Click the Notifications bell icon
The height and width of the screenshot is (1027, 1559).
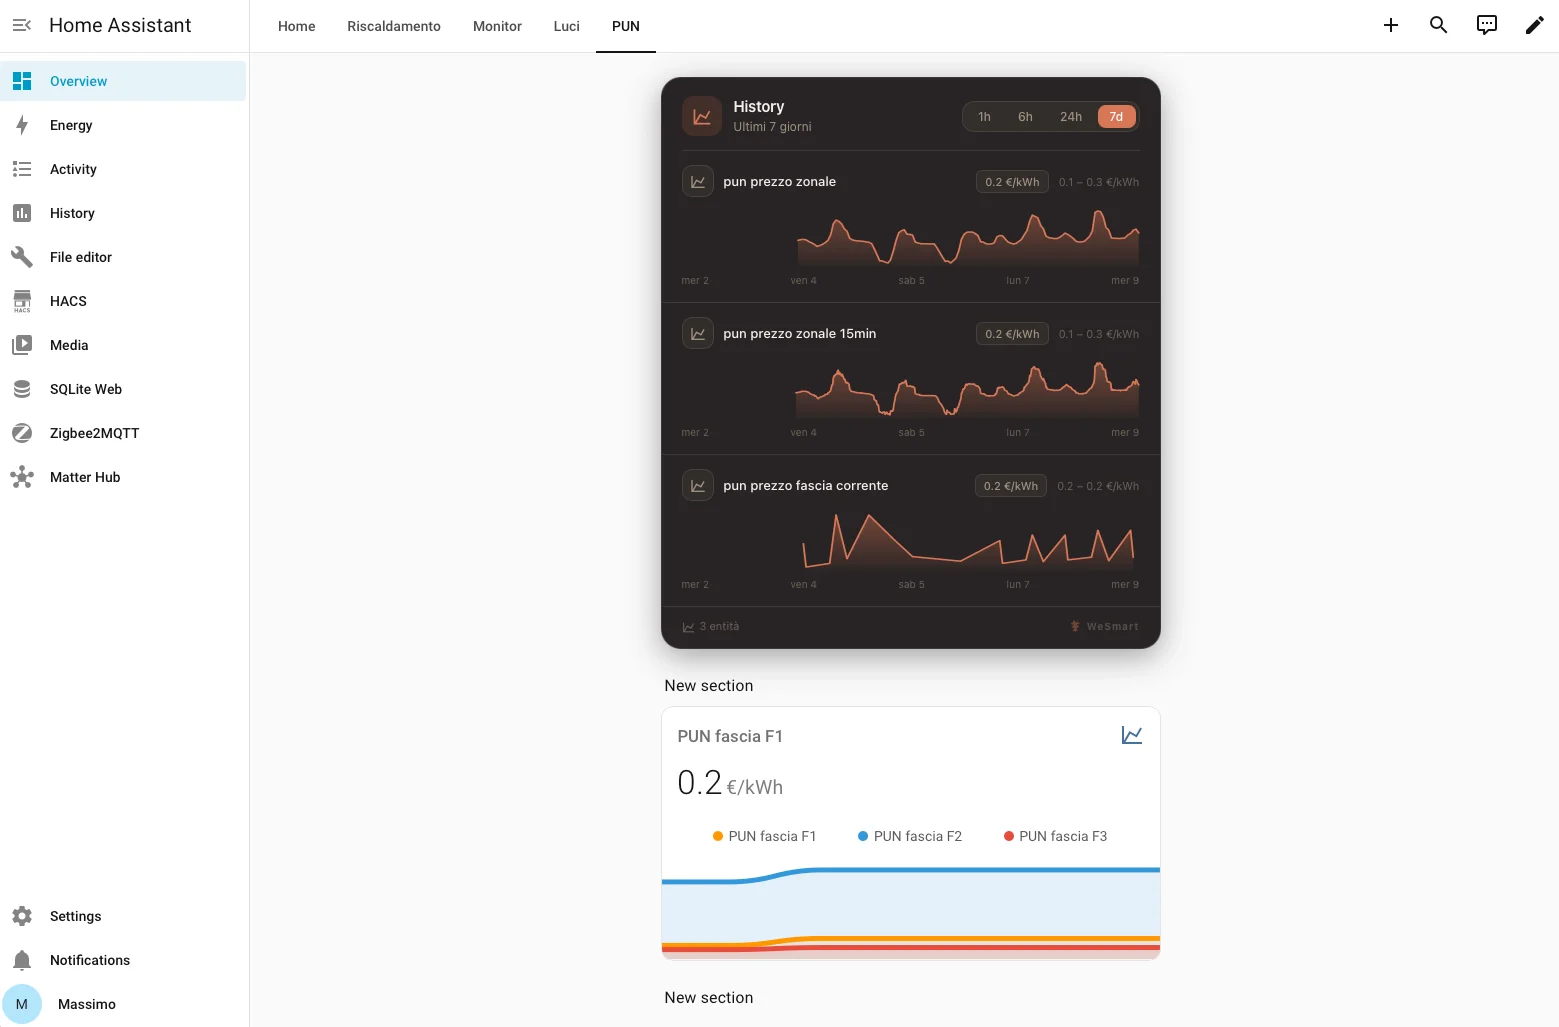coord(22,960)
